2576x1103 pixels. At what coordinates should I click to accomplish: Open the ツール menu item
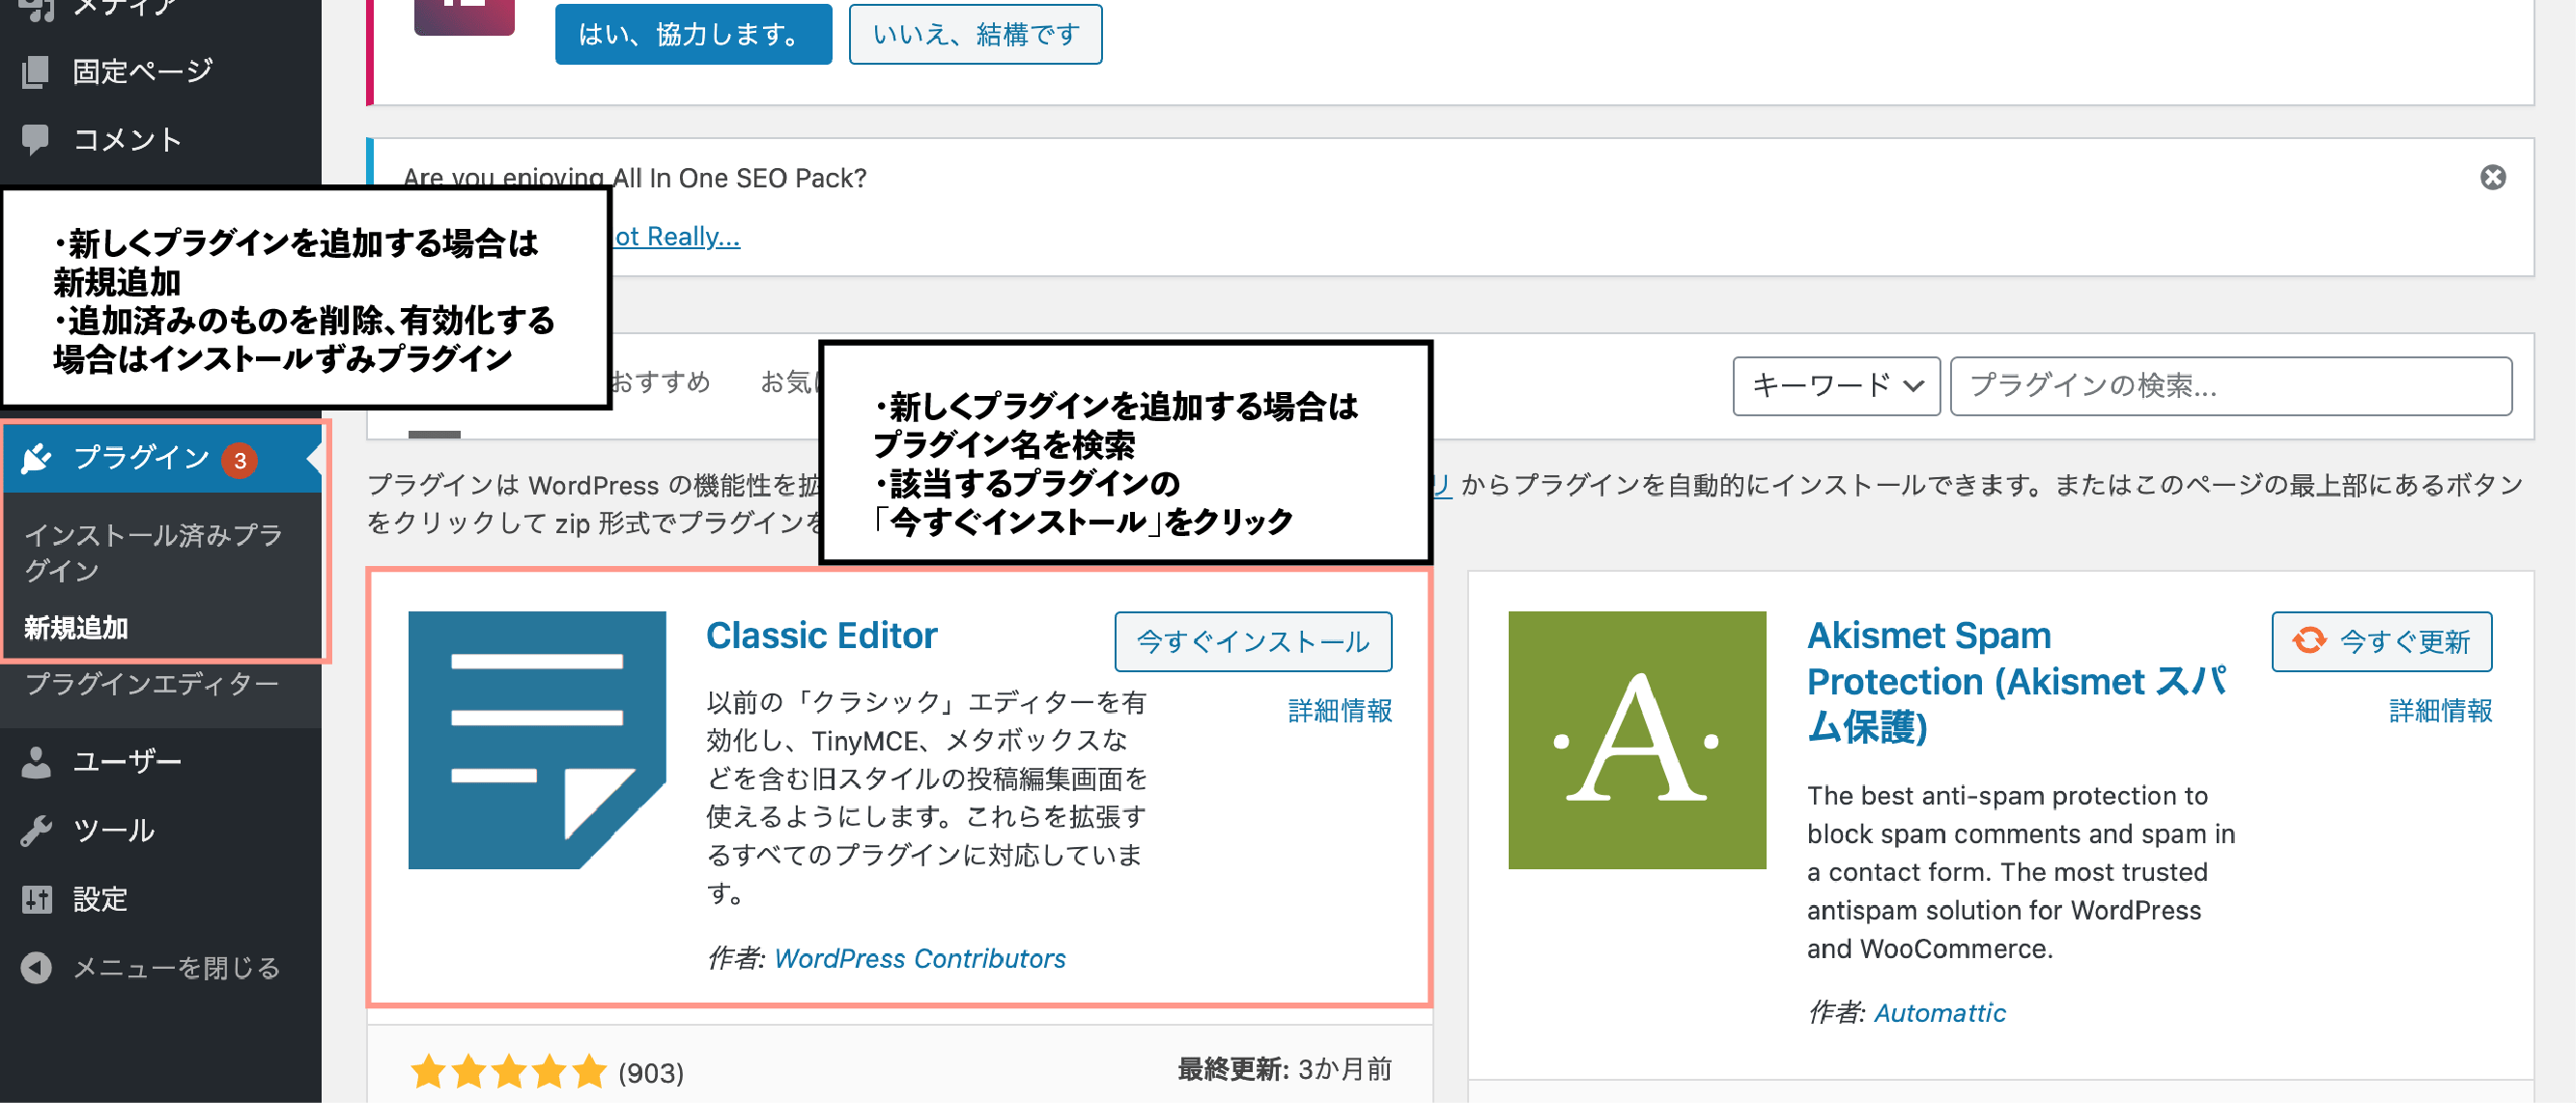point(113,831)
